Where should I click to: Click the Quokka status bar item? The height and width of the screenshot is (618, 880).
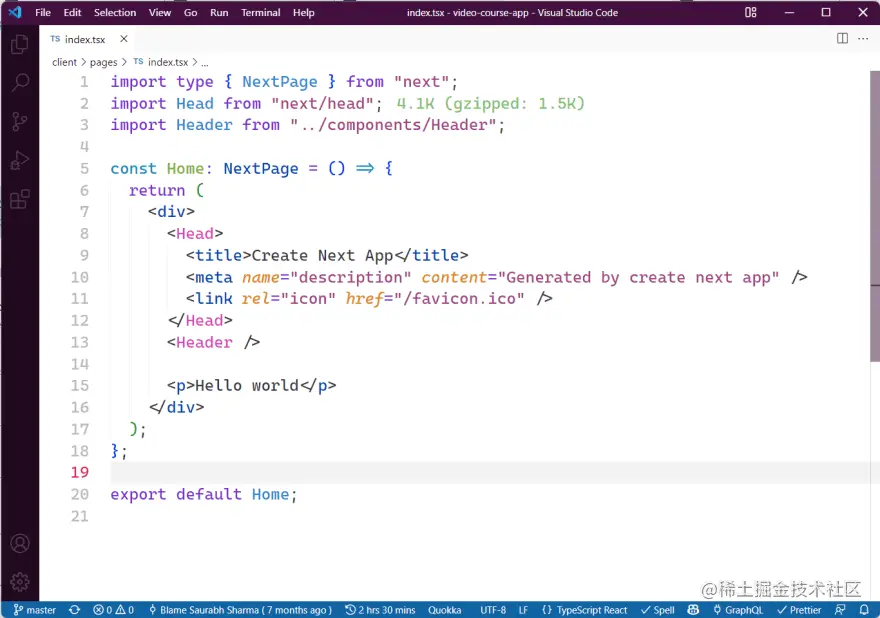444,610
